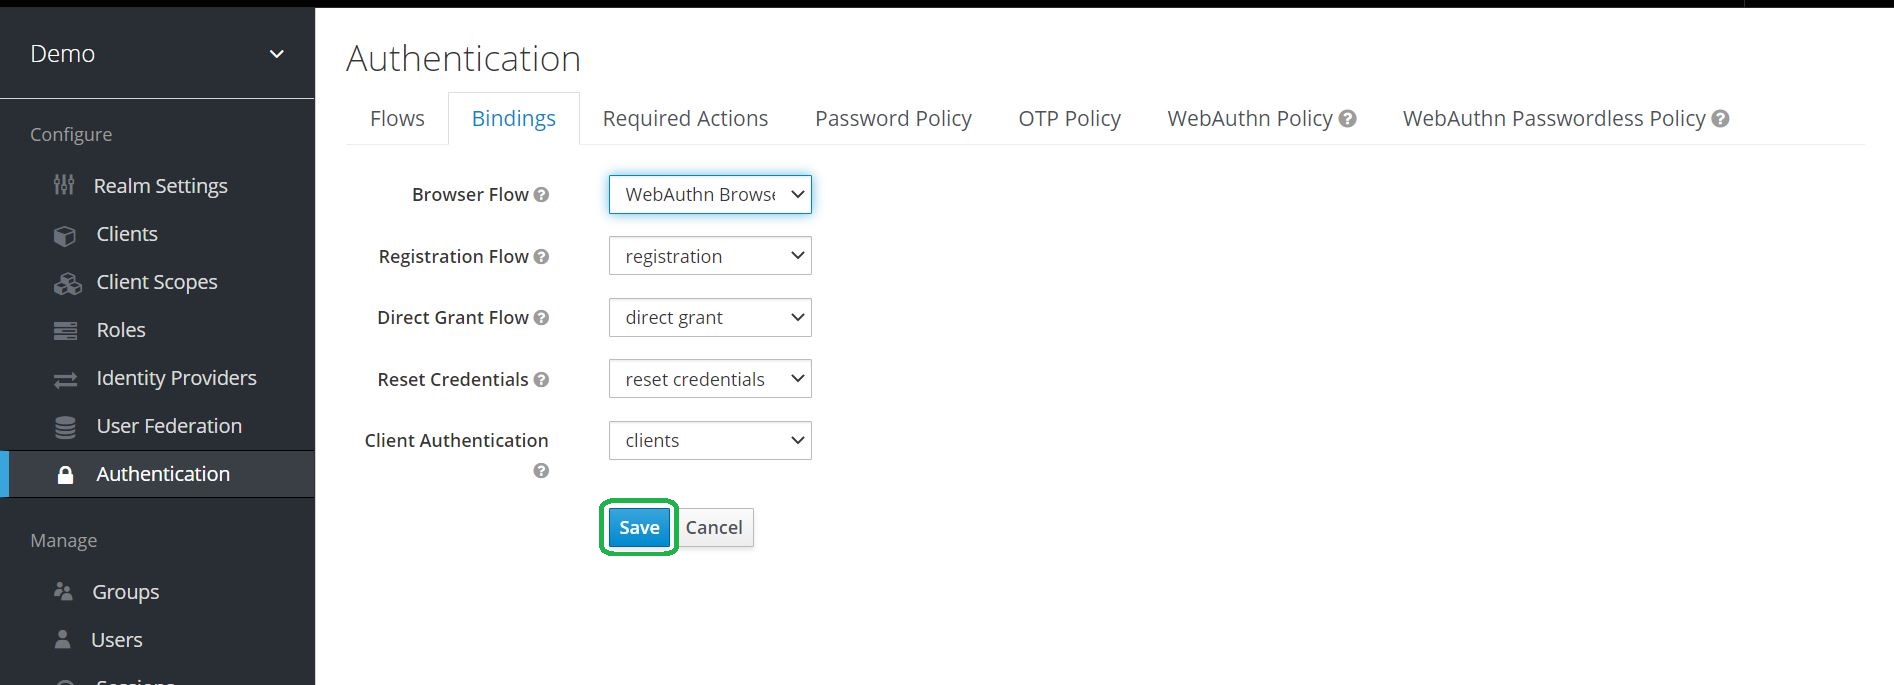The width and height of the screenshot is (1894, 685).
Task: Click the help icon under Client Authentication
Action: click(x=541, y=471)
